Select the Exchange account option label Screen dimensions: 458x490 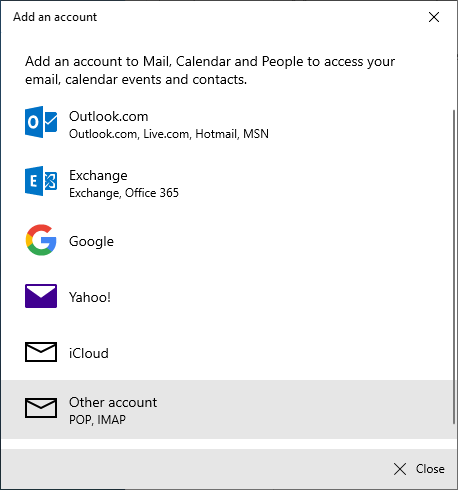(x=98, y=175)
